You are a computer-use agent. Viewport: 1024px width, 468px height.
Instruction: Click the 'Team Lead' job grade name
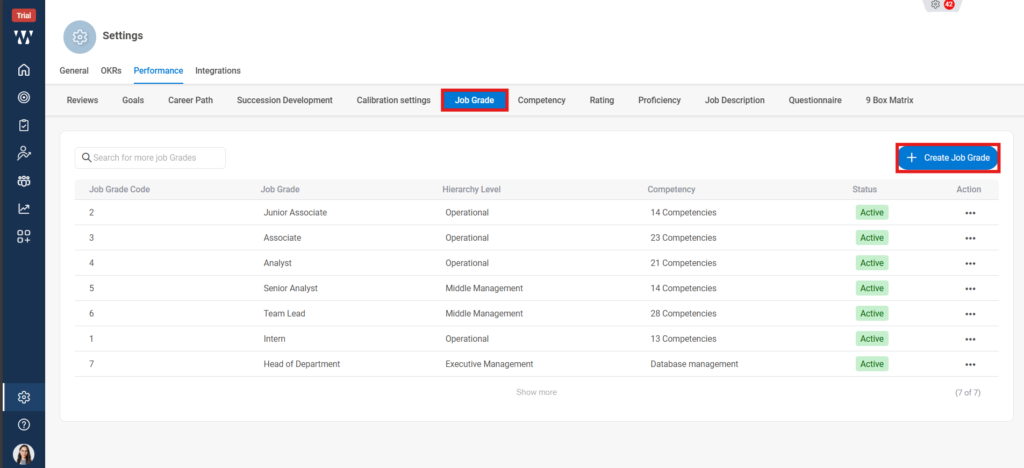284,314
